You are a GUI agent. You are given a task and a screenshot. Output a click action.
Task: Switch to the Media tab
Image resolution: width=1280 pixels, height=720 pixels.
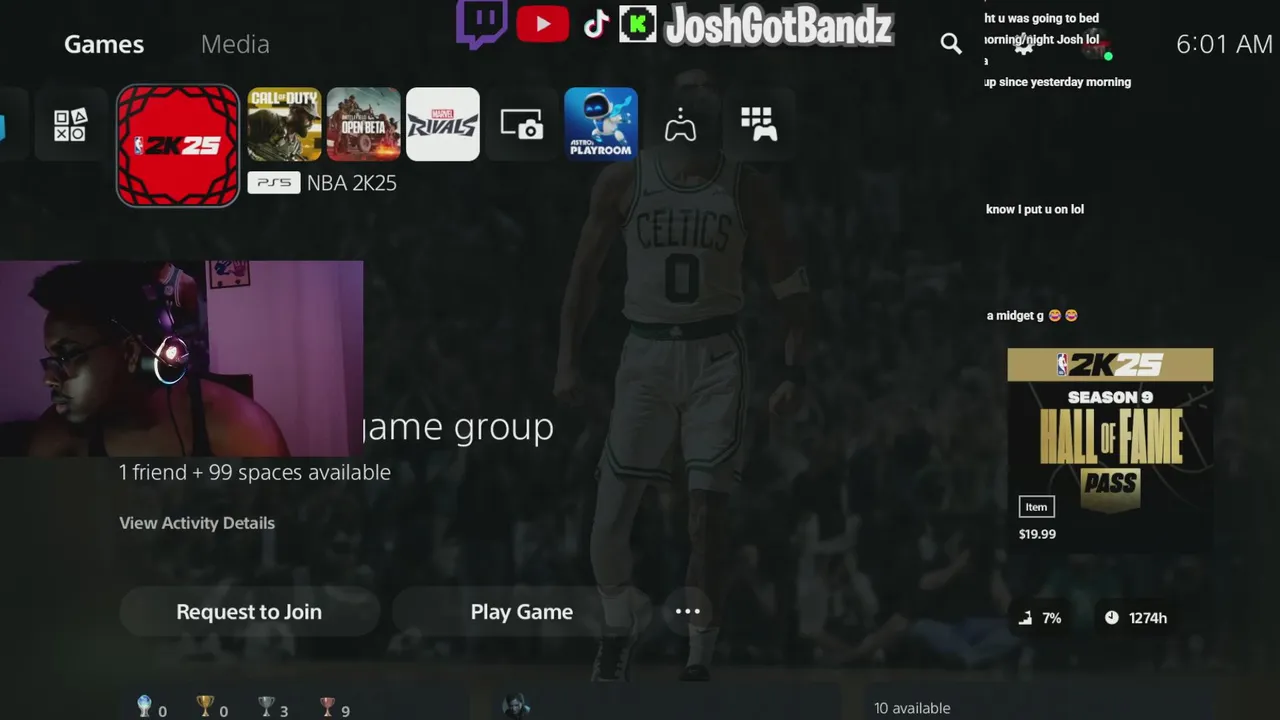(x=235, y=44)
